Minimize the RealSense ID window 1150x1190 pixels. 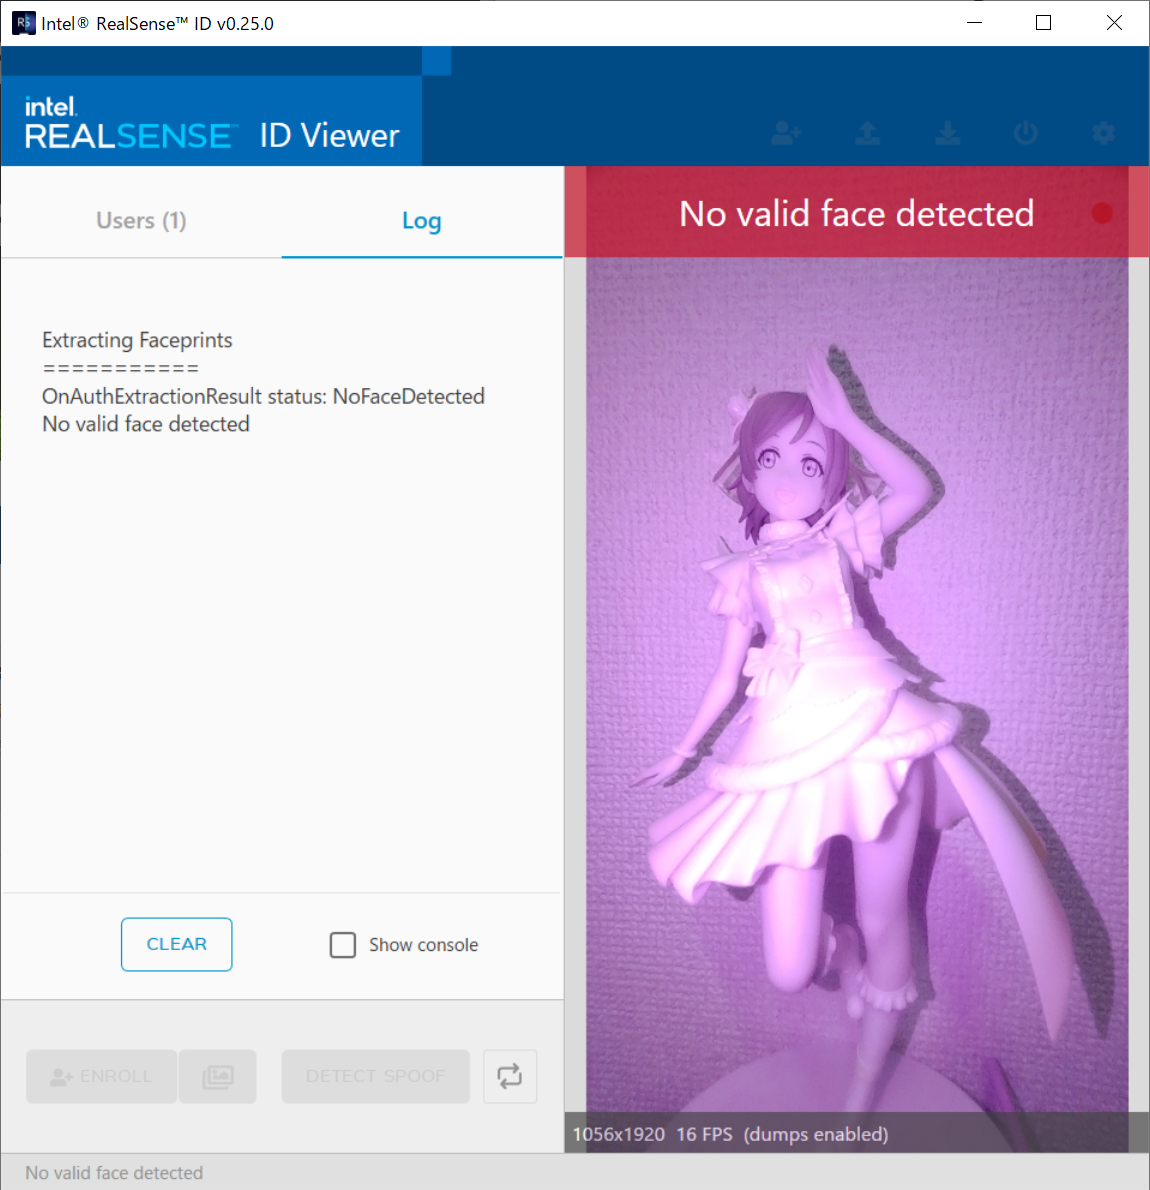(x=975, y=23)
